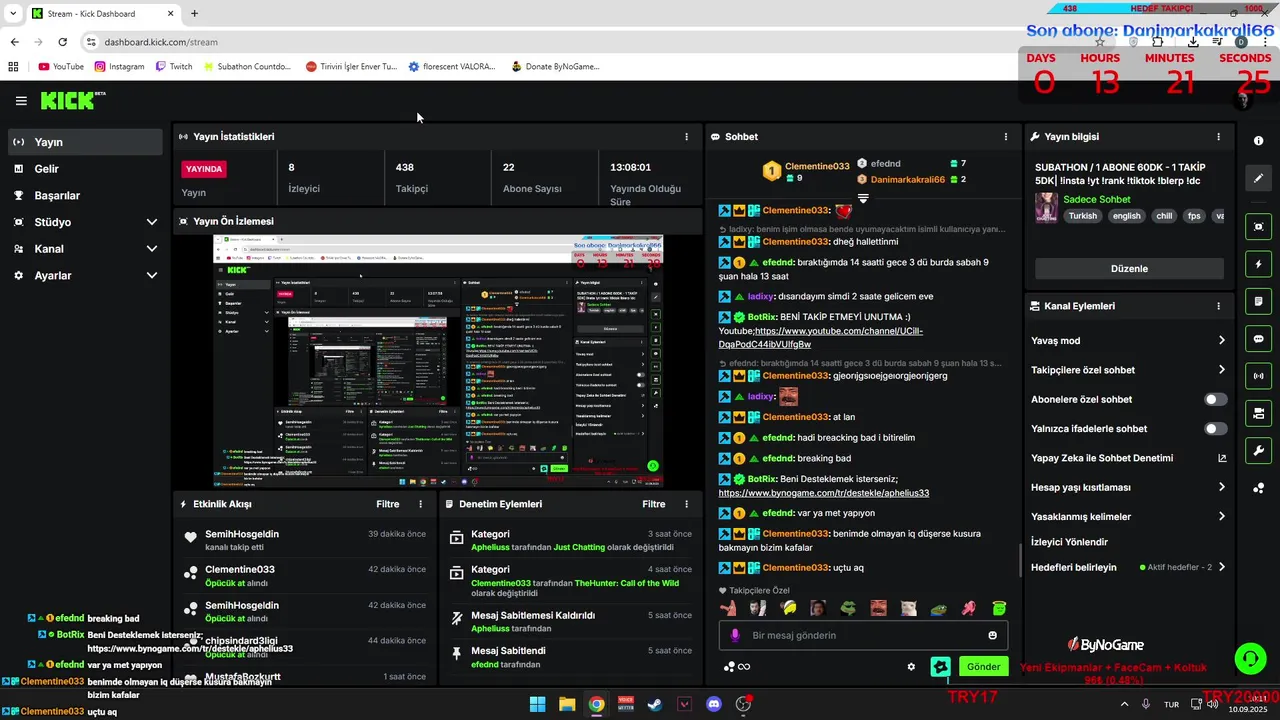Click the pencil edit icon in right toolbar

(x=1259, y=179)
